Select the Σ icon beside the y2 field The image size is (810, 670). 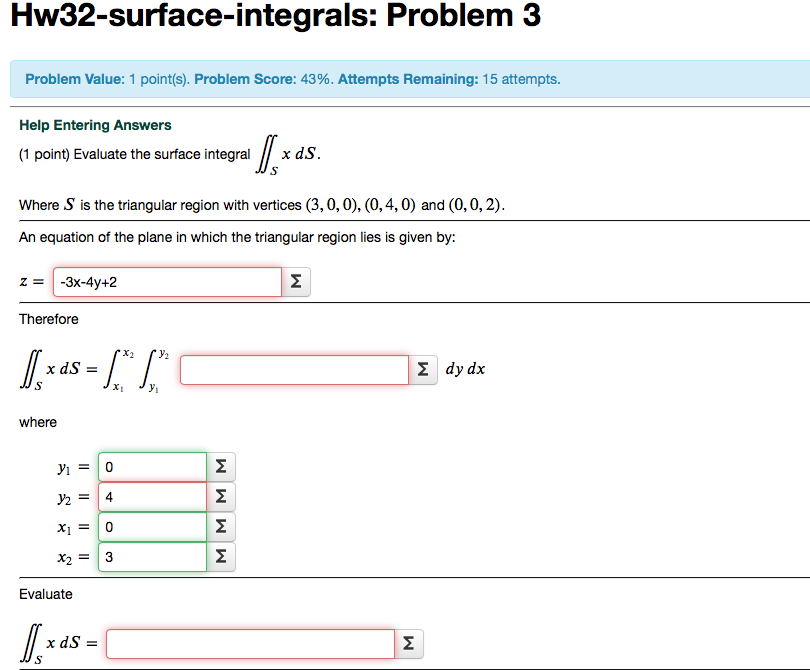219,496
